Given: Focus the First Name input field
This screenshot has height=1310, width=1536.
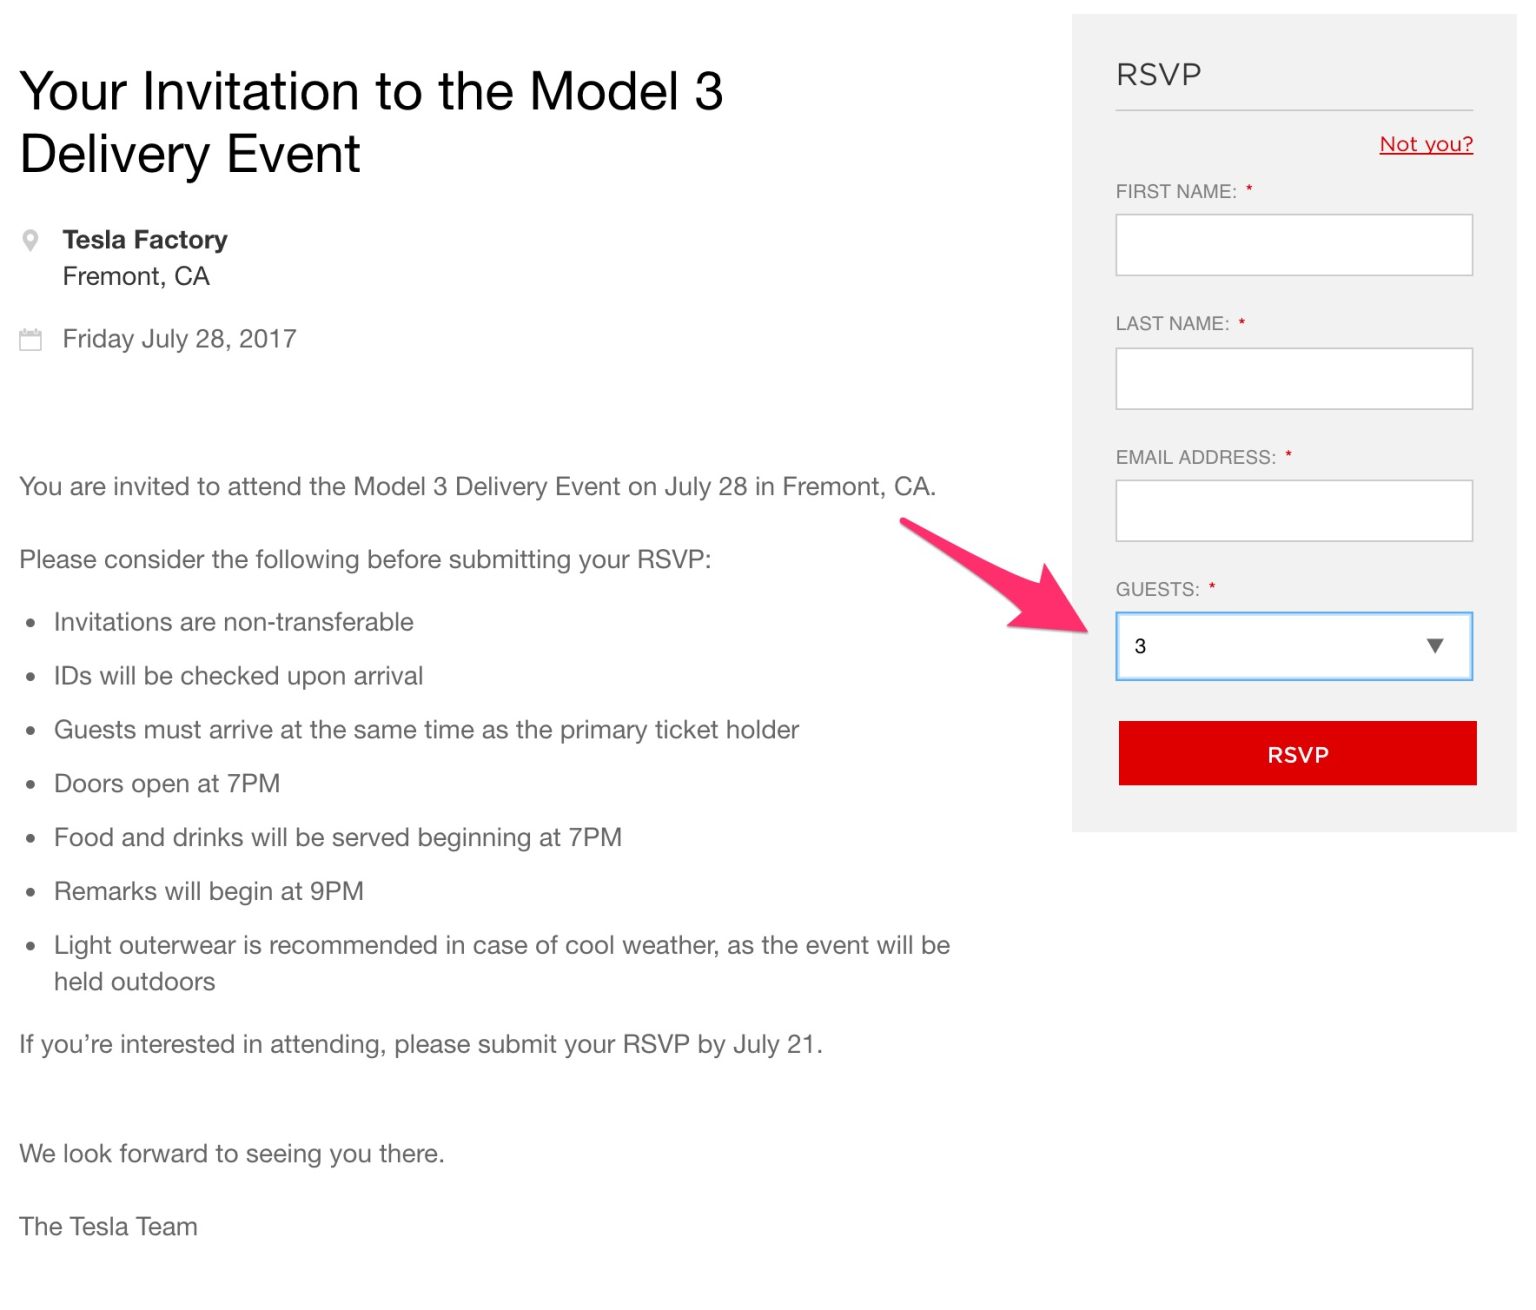Looking at the screenshot, I should click(1293, 245).
